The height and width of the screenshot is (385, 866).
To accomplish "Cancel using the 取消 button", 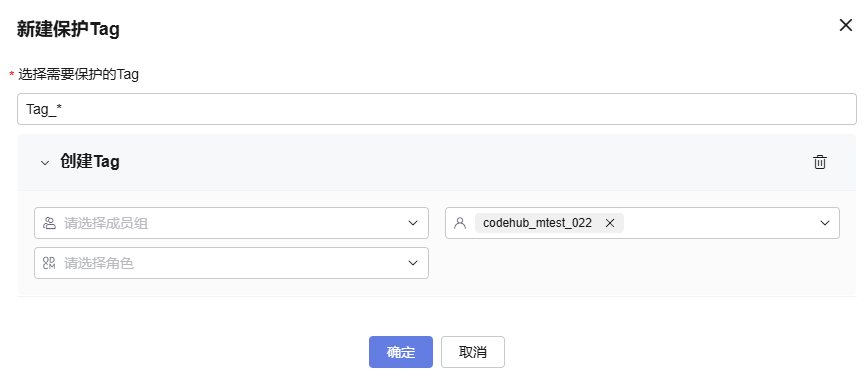I will 473,352.
